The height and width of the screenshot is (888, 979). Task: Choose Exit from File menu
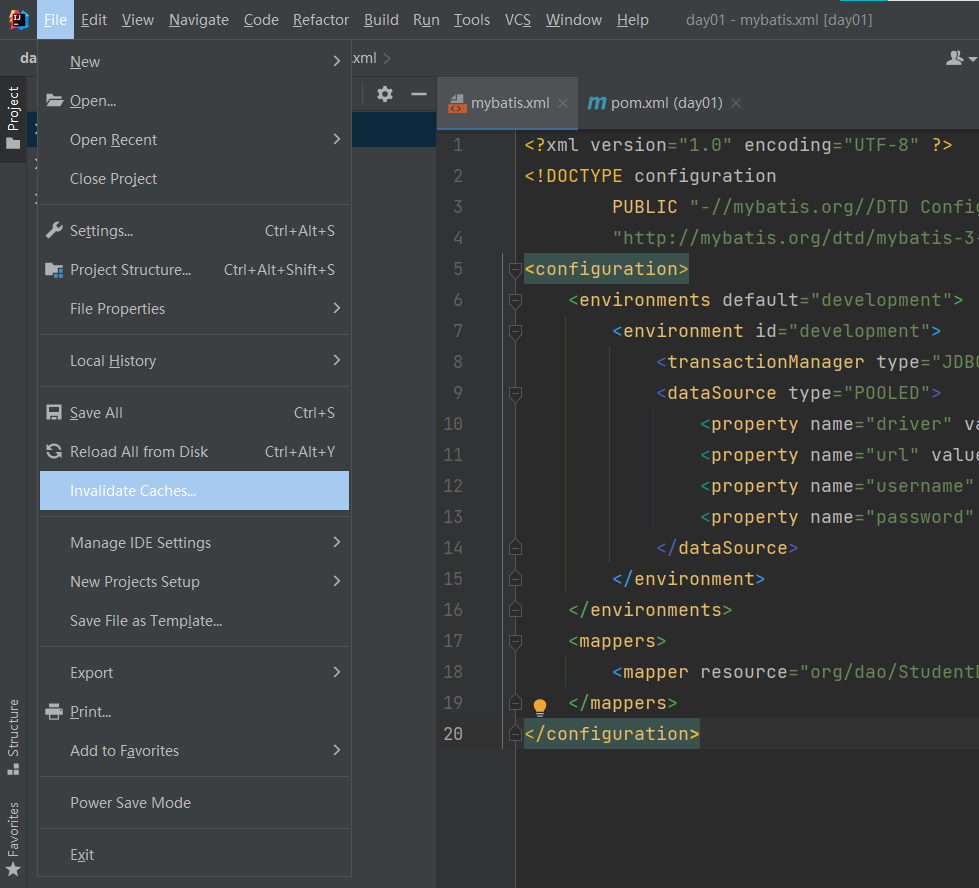click(194, 854)
